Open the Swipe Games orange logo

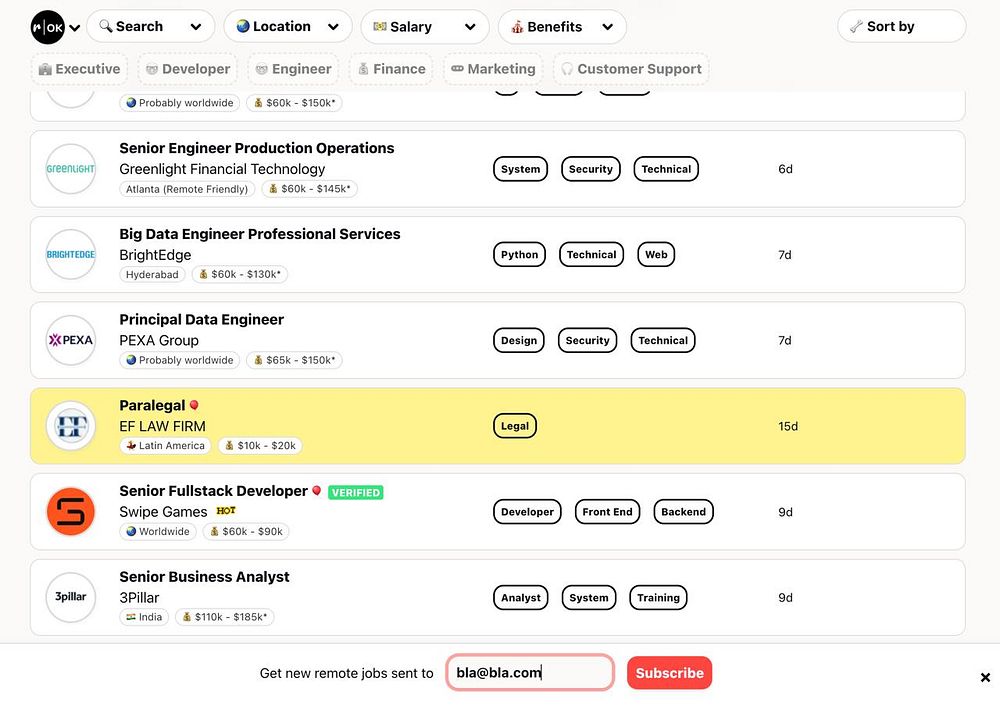(71, 512)
